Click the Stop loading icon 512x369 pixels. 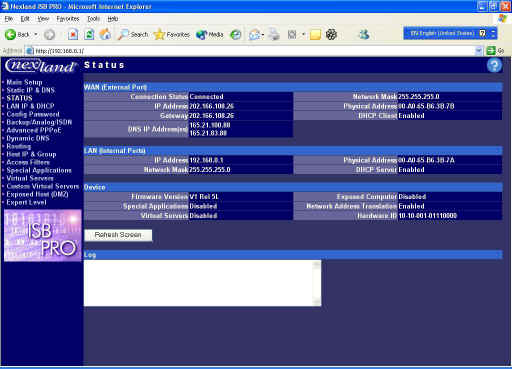tap(73, 34)
